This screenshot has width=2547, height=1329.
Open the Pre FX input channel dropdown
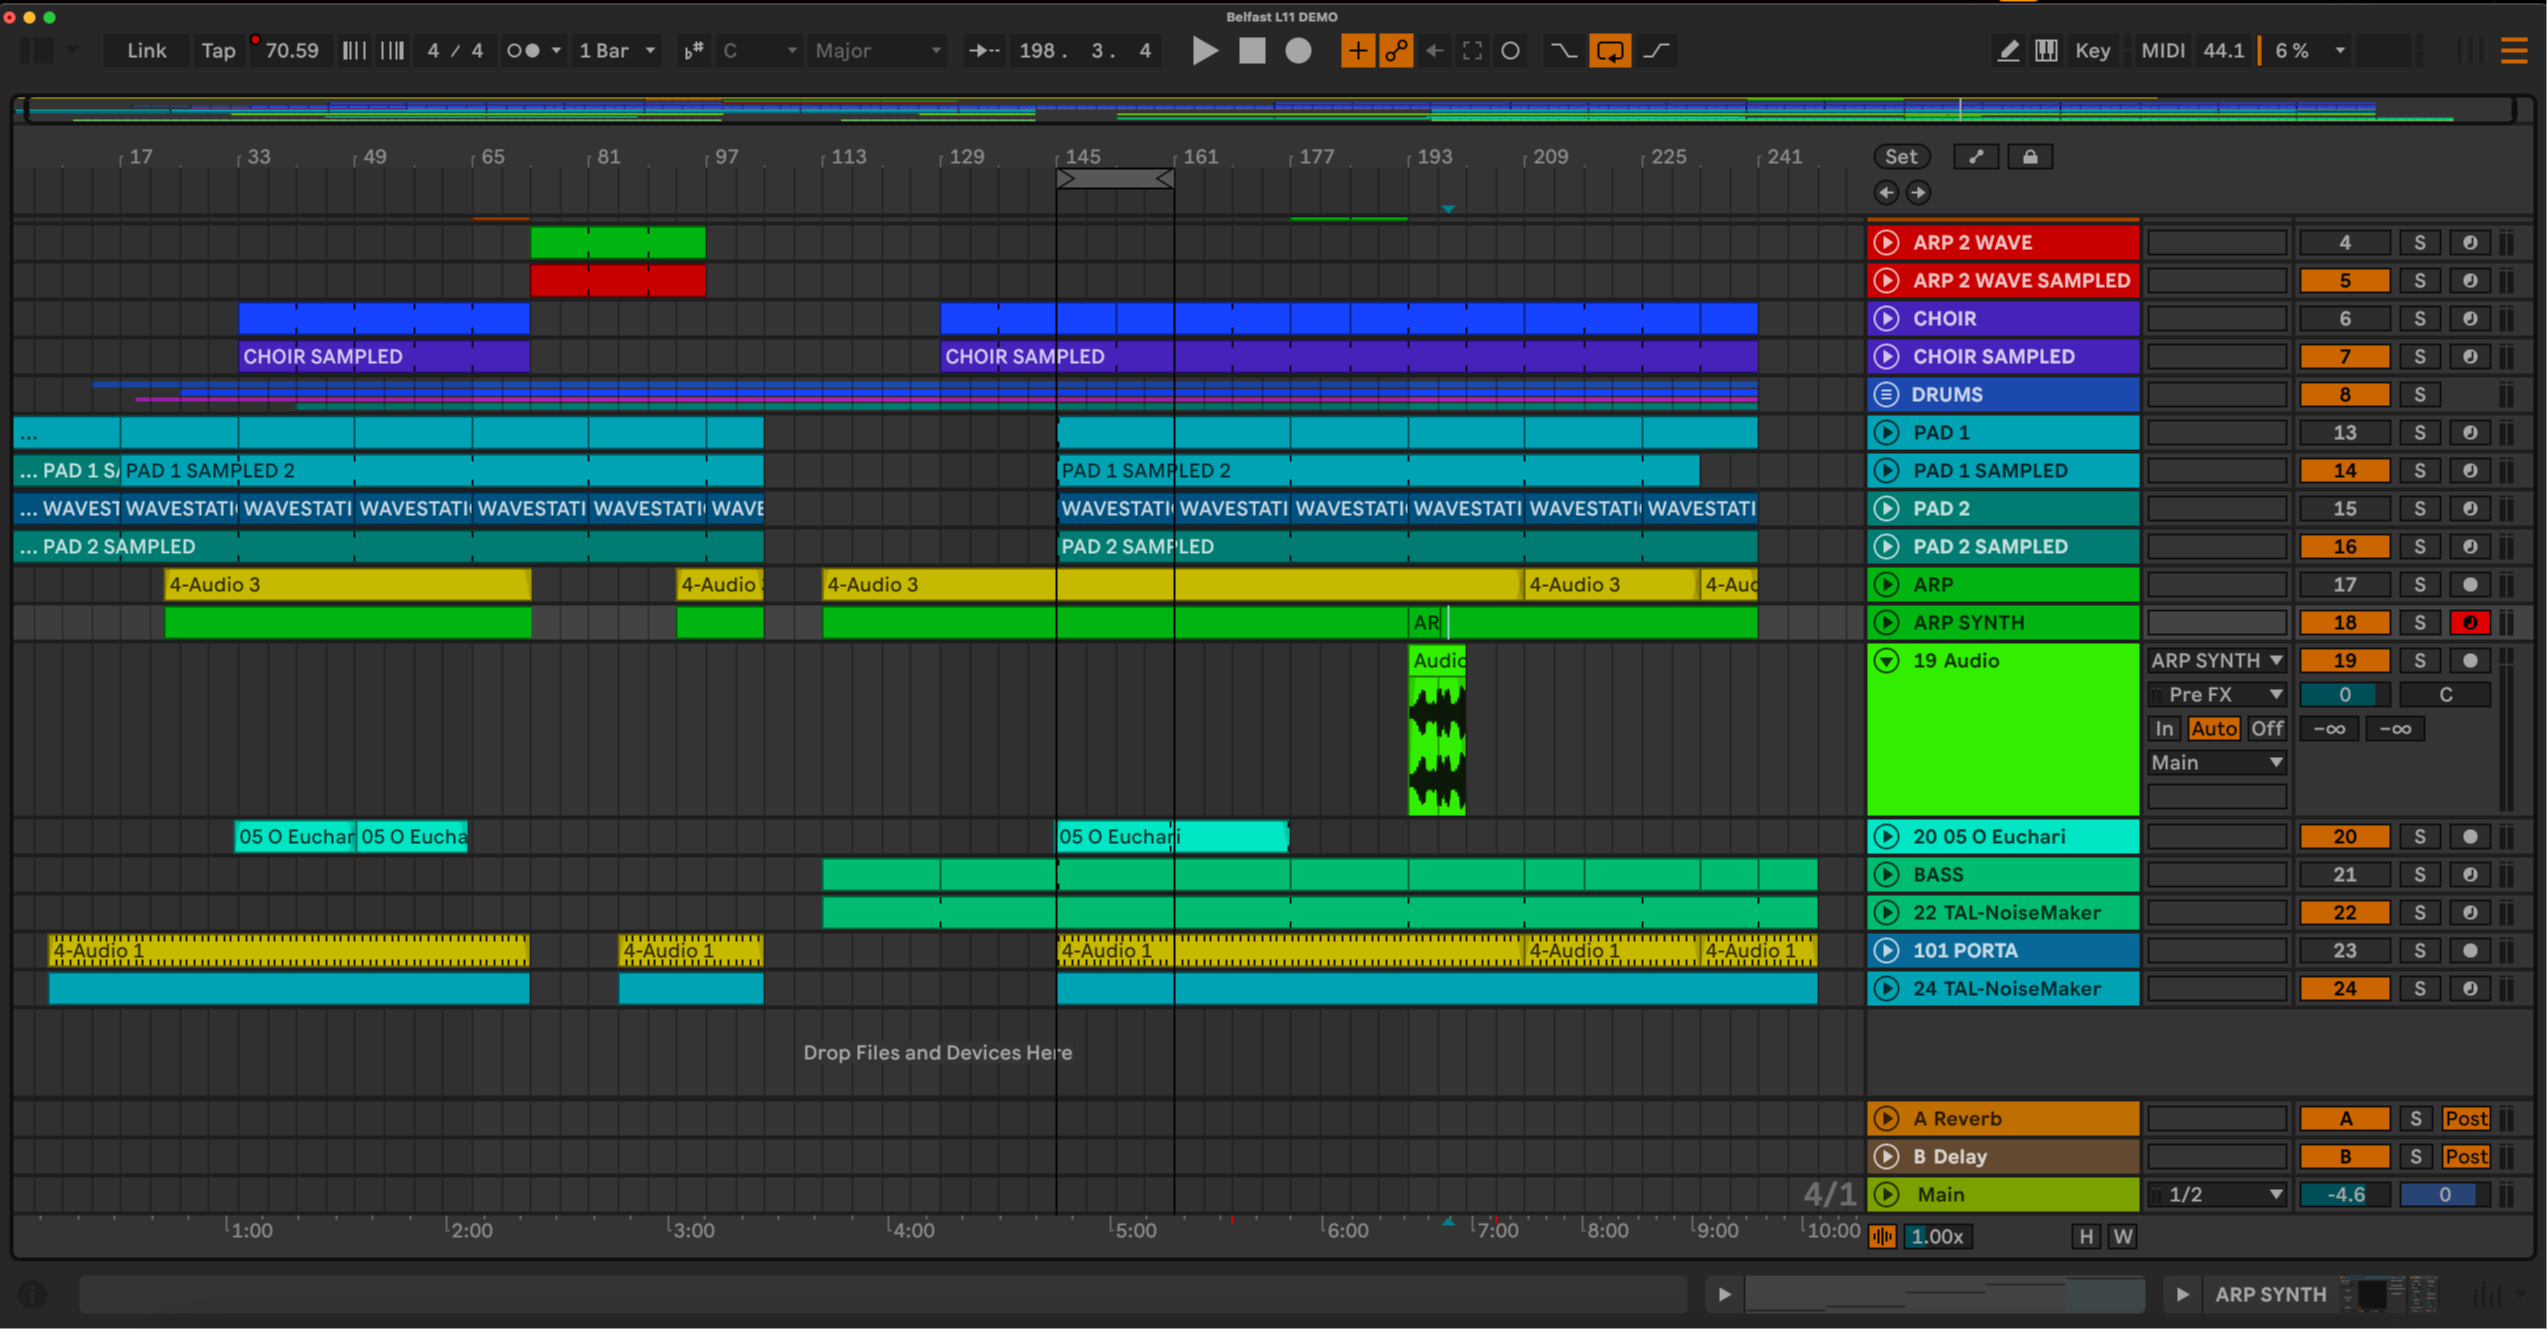(2216, 695)
